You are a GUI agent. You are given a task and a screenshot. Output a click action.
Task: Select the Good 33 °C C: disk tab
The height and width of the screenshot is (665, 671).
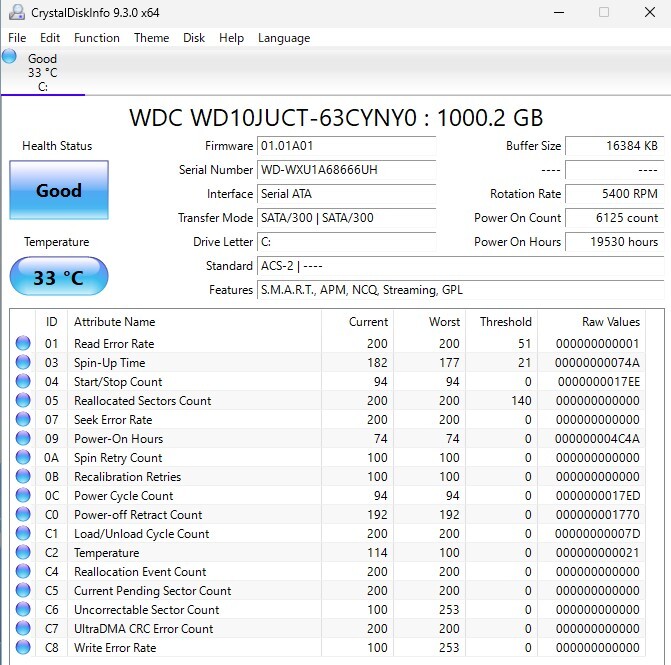point(43,72)
